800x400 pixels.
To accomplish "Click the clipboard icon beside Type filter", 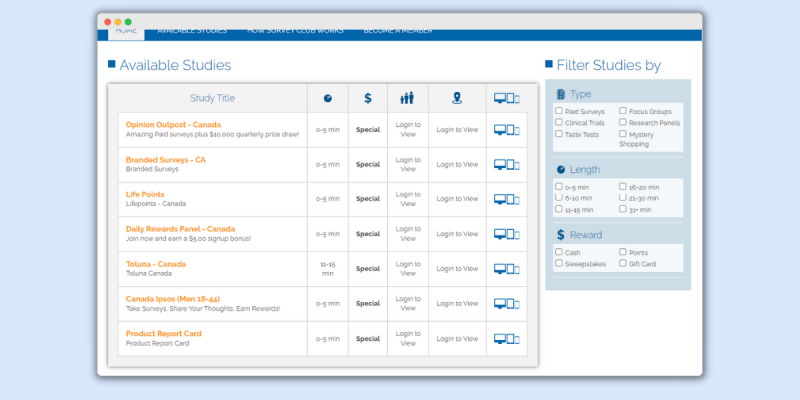I will click(x=561, y=94).
